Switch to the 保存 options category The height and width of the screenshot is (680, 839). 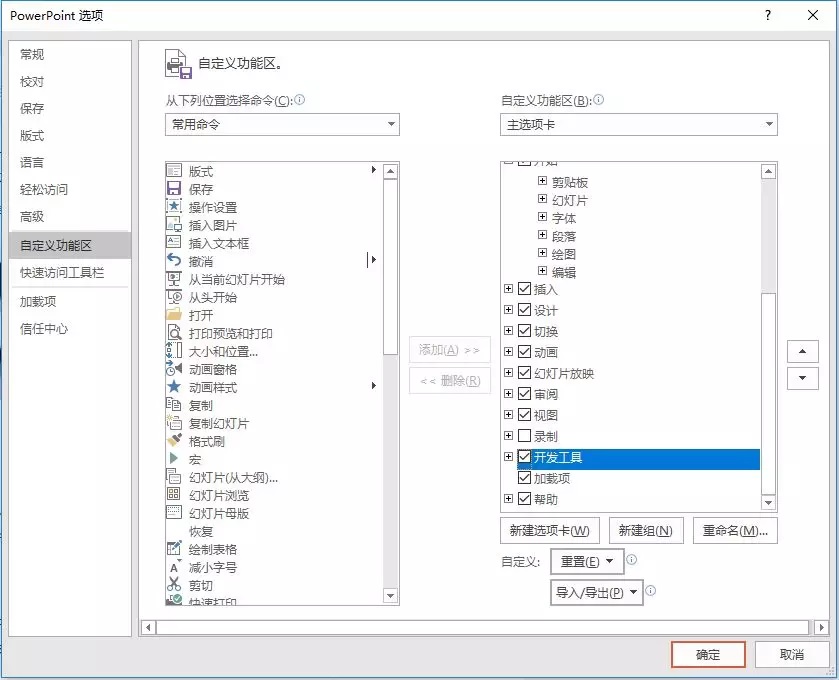[x=70, y=108]
